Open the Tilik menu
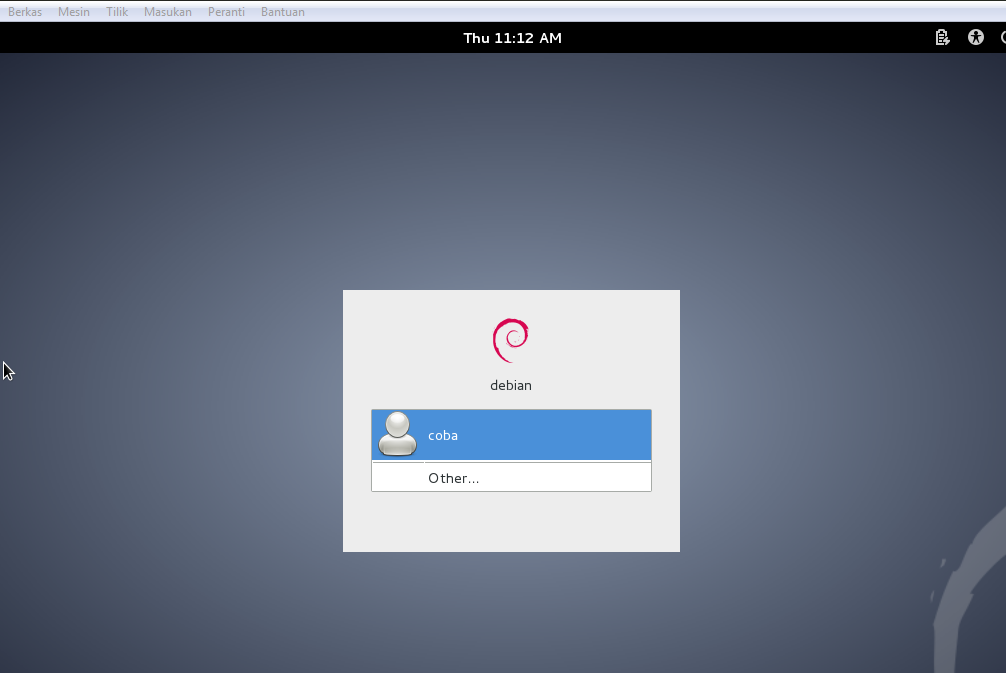 116,11
